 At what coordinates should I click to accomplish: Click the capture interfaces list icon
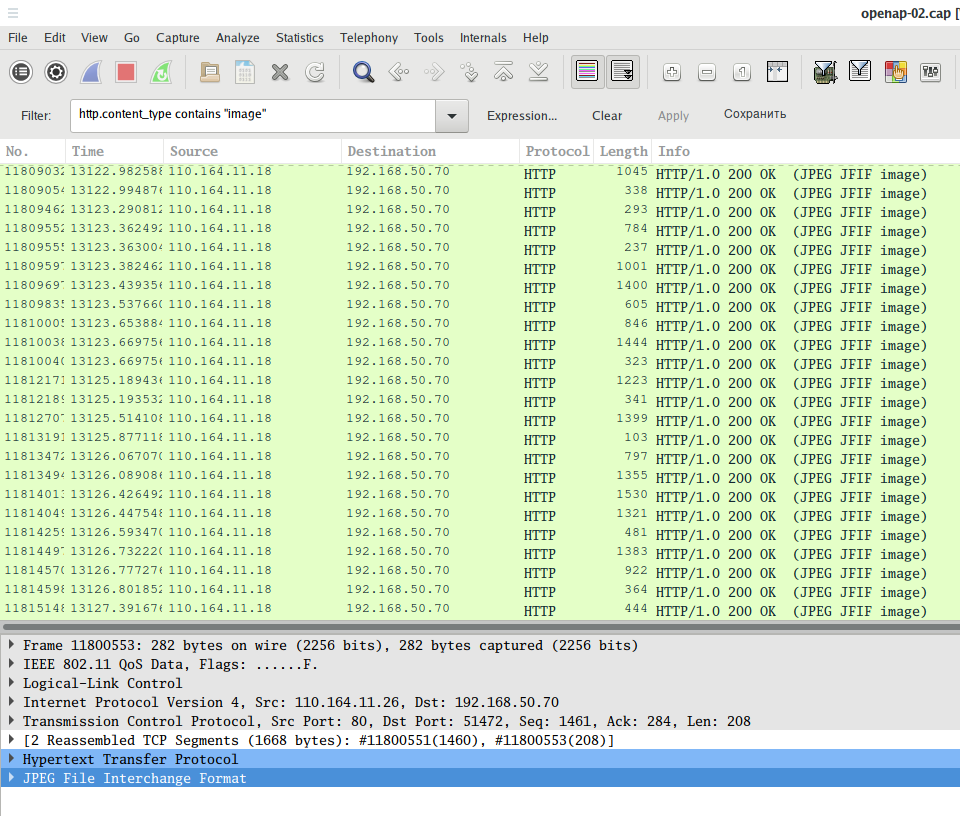[21, 72]
